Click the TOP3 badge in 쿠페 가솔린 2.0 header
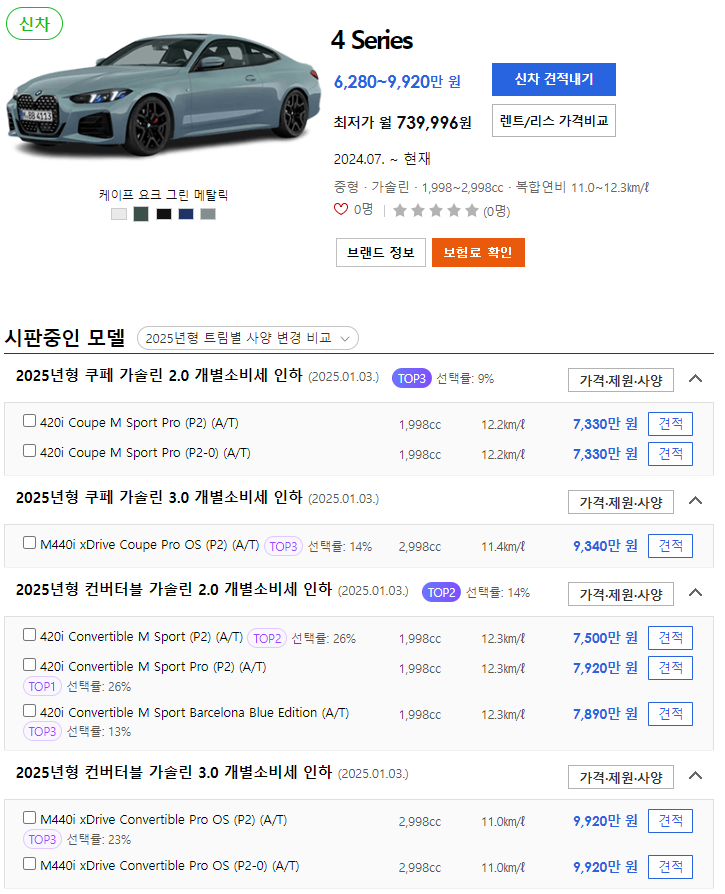Screen dimensions: 725x894 412,379
